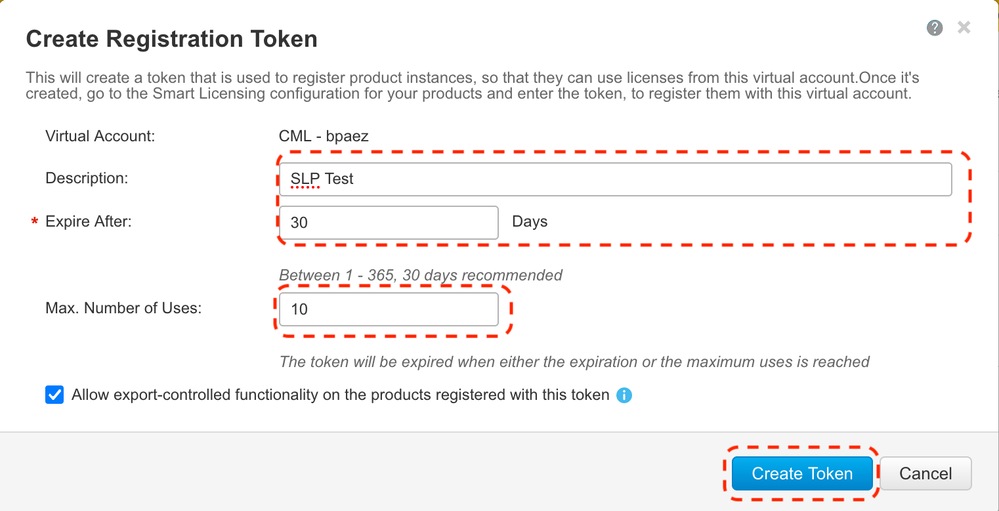Click the Create Registration Token title
The width and height of the screenshot is (999, 511).
(171, 40)
